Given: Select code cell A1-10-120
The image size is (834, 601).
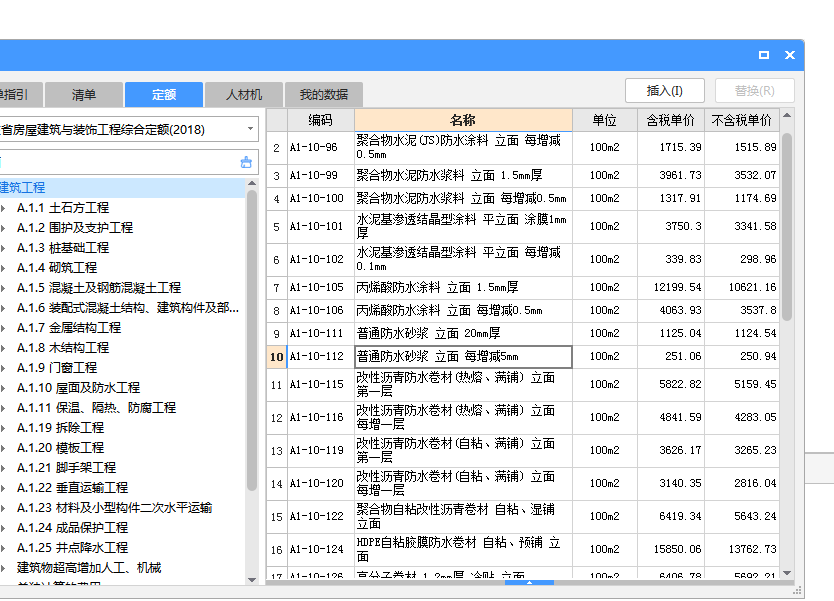Looking at the screenshot, I should click(x=321, y=483).
